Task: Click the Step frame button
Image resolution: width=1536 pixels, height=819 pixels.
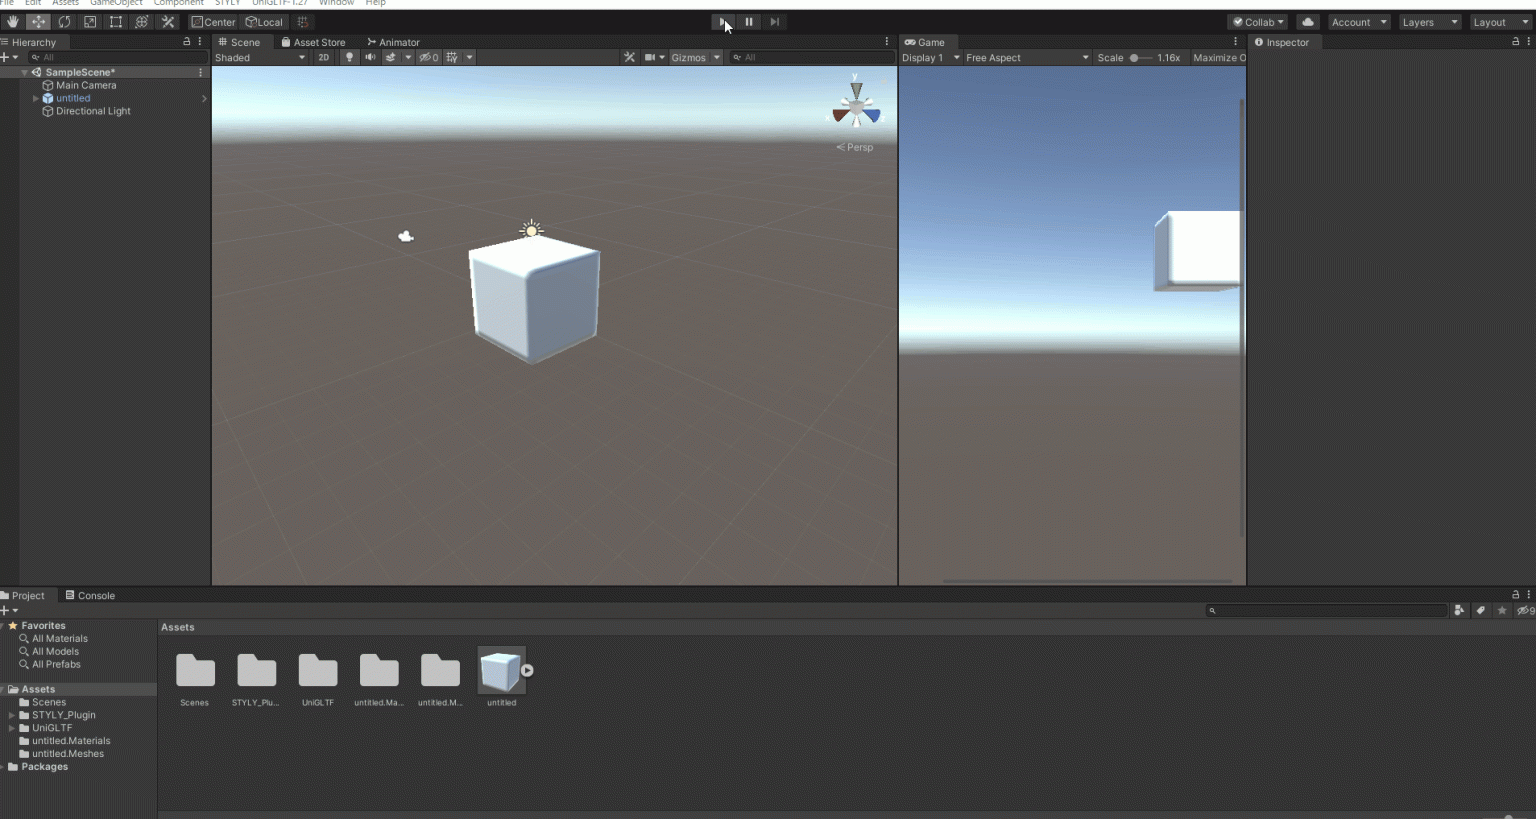Action: [x=774, y=22]
